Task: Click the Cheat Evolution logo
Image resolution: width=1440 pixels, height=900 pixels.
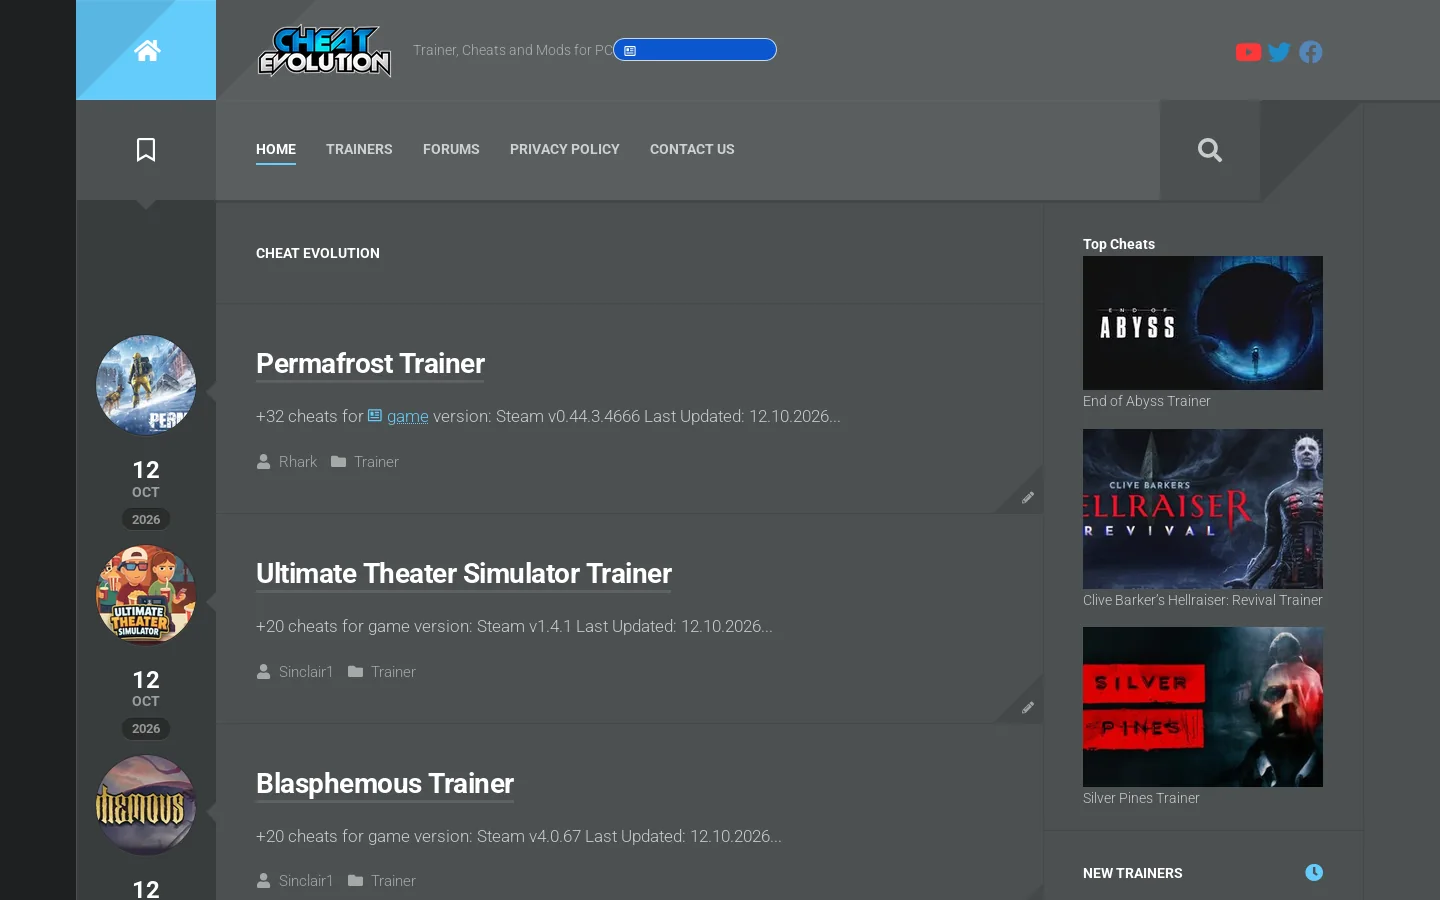Action: tap(325, 50)
